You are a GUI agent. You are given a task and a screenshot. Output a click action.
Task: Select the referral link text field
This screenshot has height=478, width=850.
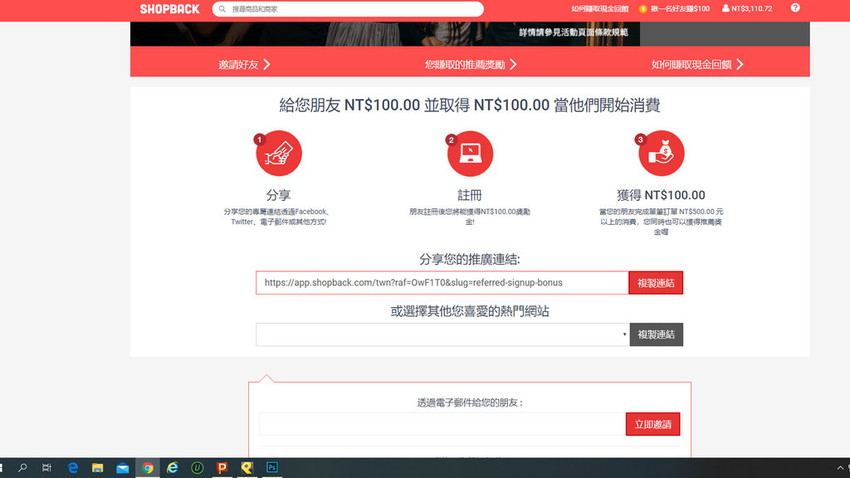pos(441,283)
